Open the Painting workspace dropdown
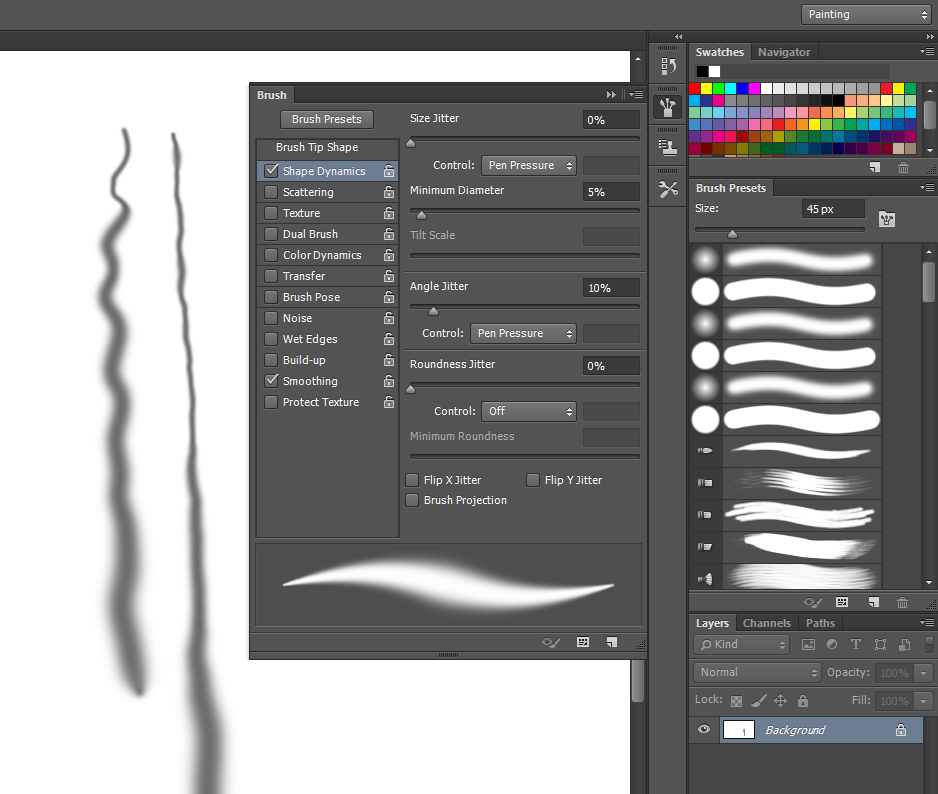 tap(865, 14)
